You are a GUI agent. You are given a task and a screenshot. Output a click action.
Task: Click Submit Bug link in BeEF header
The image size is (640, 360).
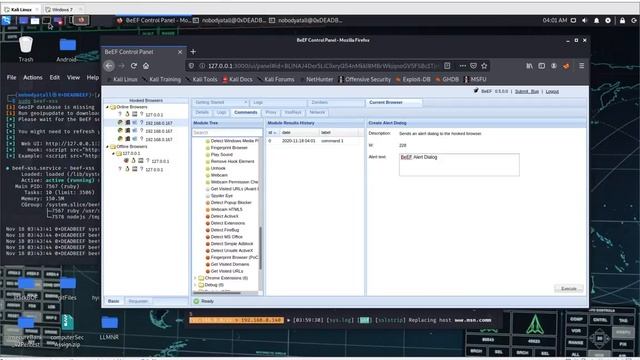(527, 91)
